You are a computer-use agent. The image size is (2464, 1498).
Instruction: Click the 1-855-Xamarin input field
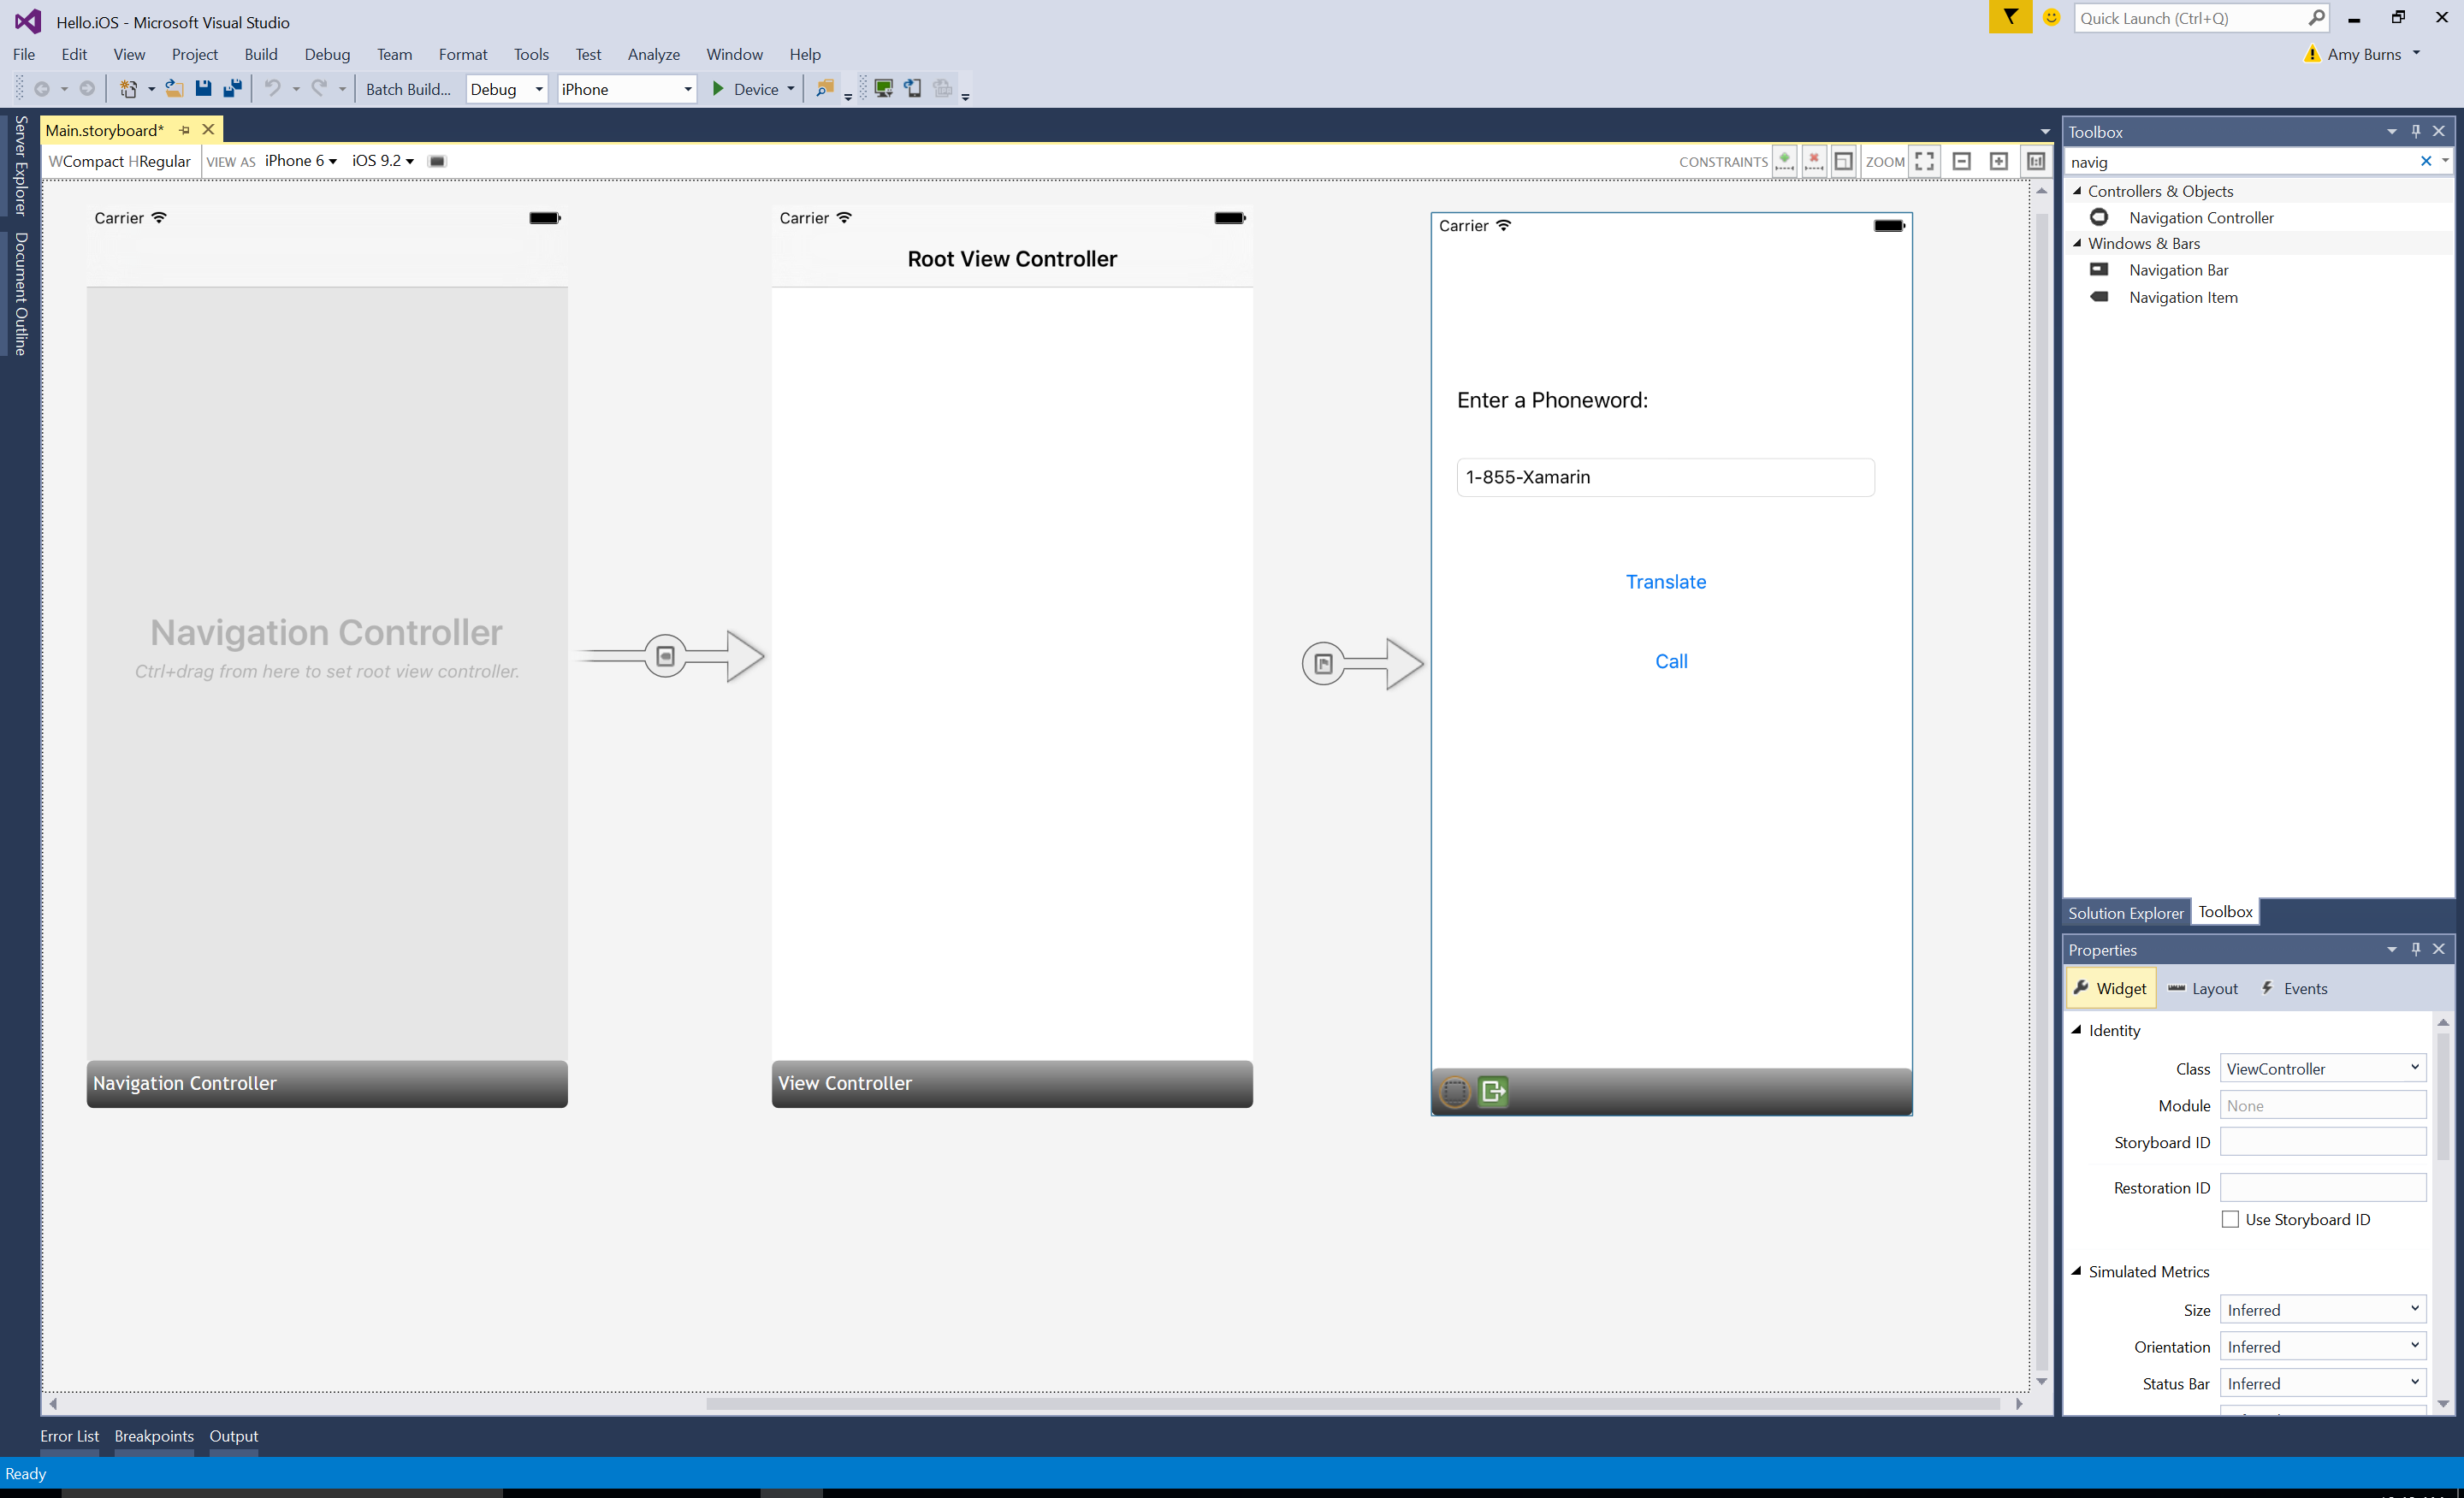point(1665,476)
